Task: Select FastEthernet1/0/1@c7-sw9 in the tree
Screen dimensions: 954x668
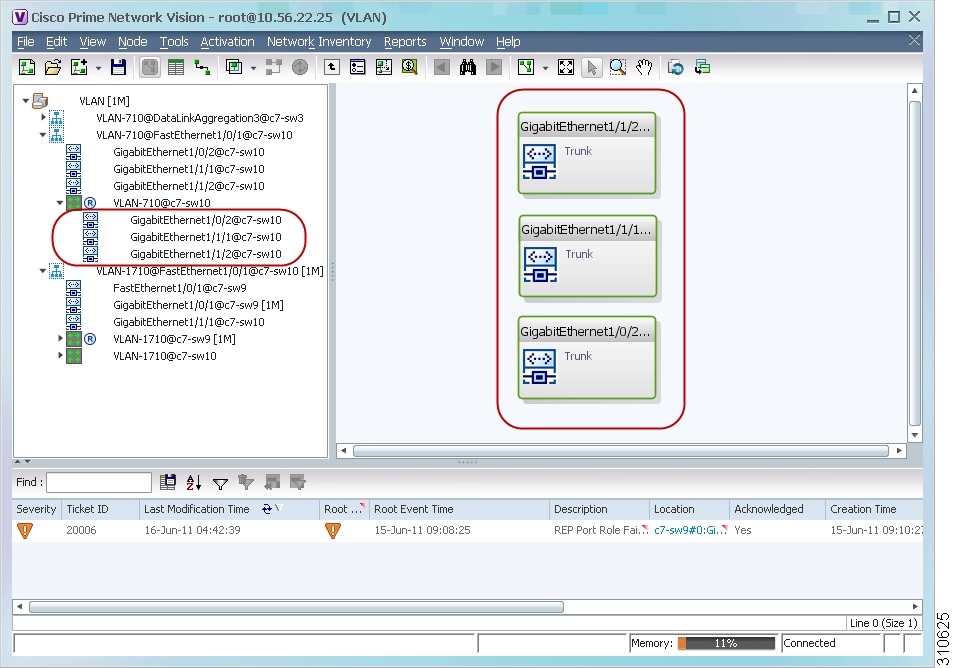Action: click(x=179, y=288)
